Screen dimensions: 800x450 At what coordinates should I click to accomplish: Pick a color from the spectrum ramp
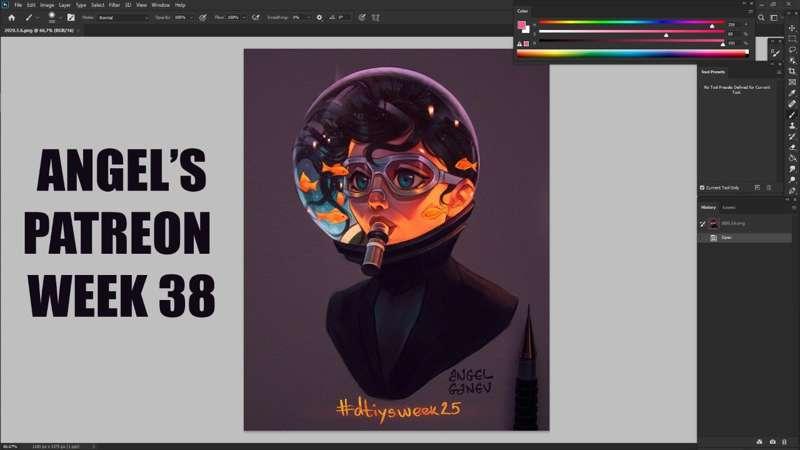click(633, 54)
